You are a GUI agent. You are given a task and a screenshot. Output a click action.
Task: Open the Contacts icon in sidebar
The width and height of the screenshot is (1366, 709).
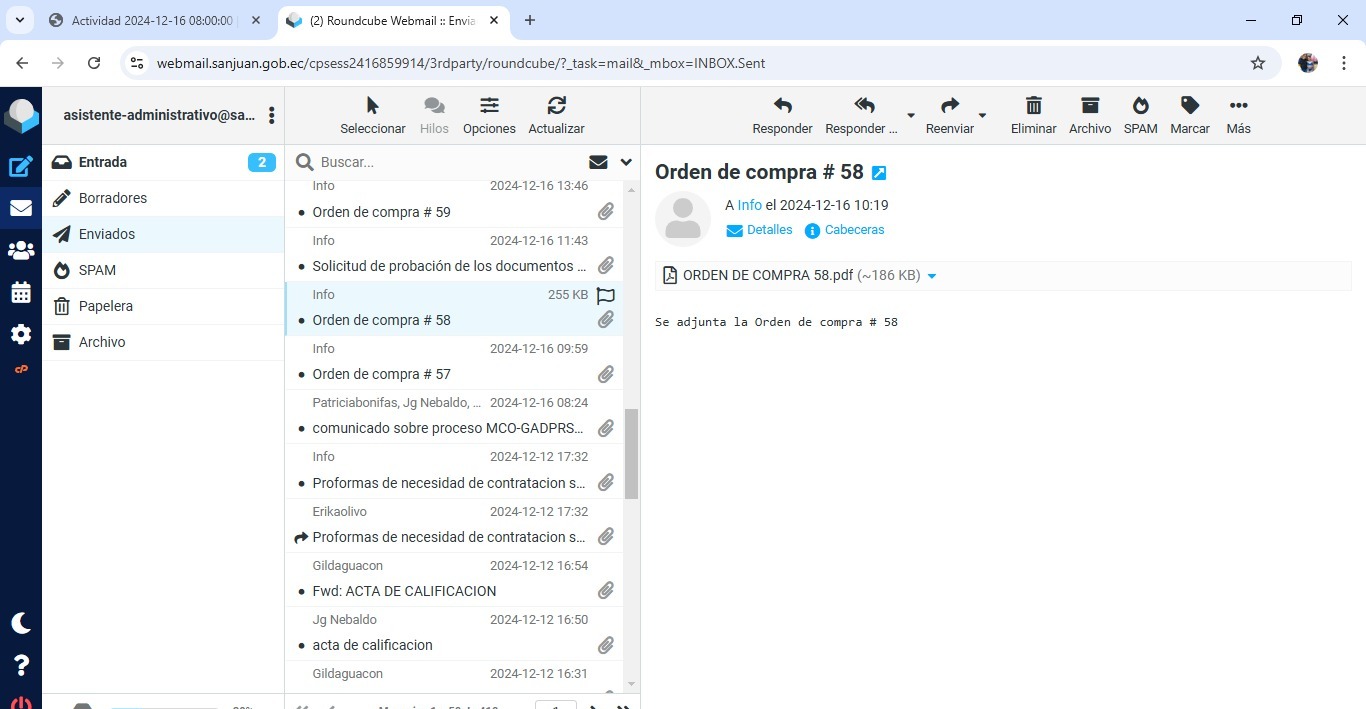[x=21, y=250]
